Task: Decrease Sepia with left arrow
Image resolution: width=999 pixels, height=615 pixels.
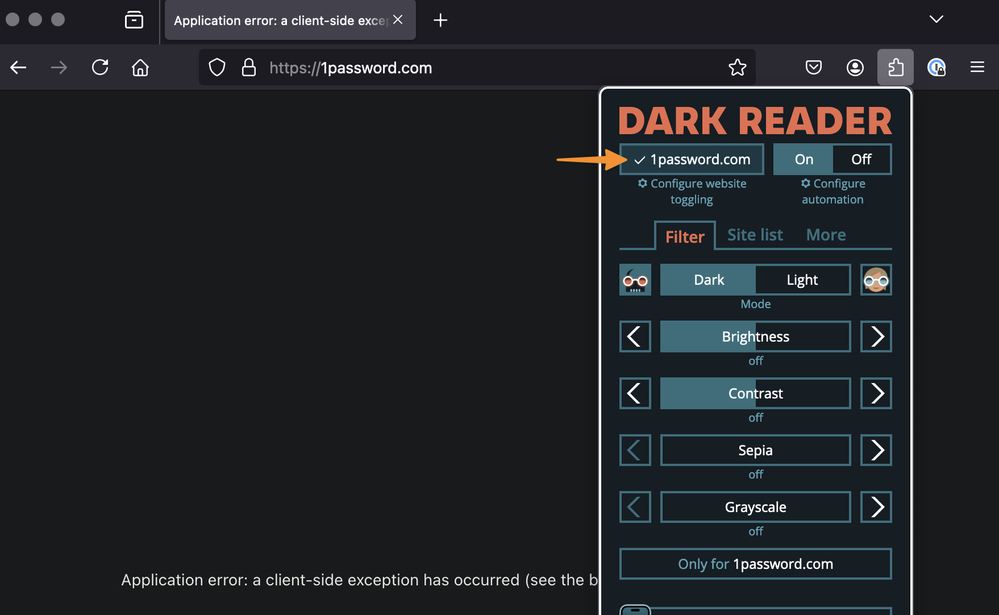Action: (x=635, y=450)
